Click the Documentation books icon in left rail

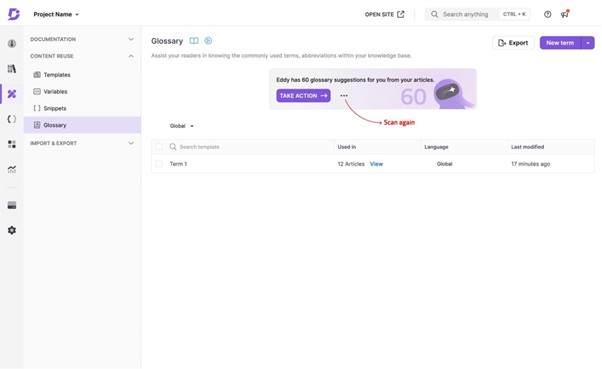click(12, 69)
